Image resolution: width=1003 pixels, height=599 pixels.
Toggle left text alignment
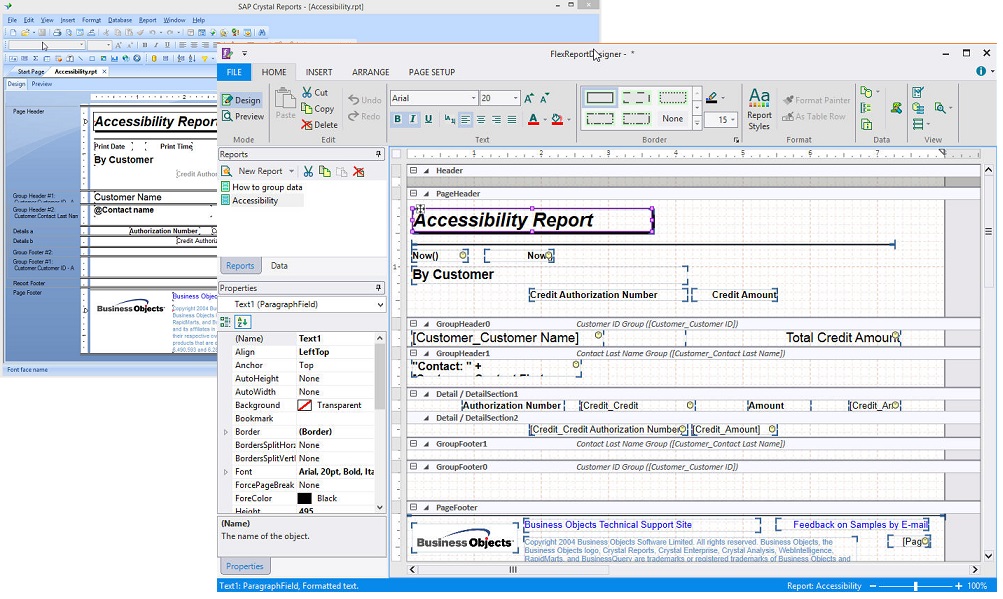(x=465, y=119)
